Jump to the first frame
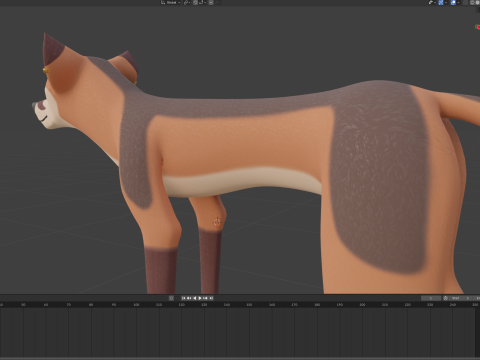The width and height of the screenshot is (480, 360). 183,298
